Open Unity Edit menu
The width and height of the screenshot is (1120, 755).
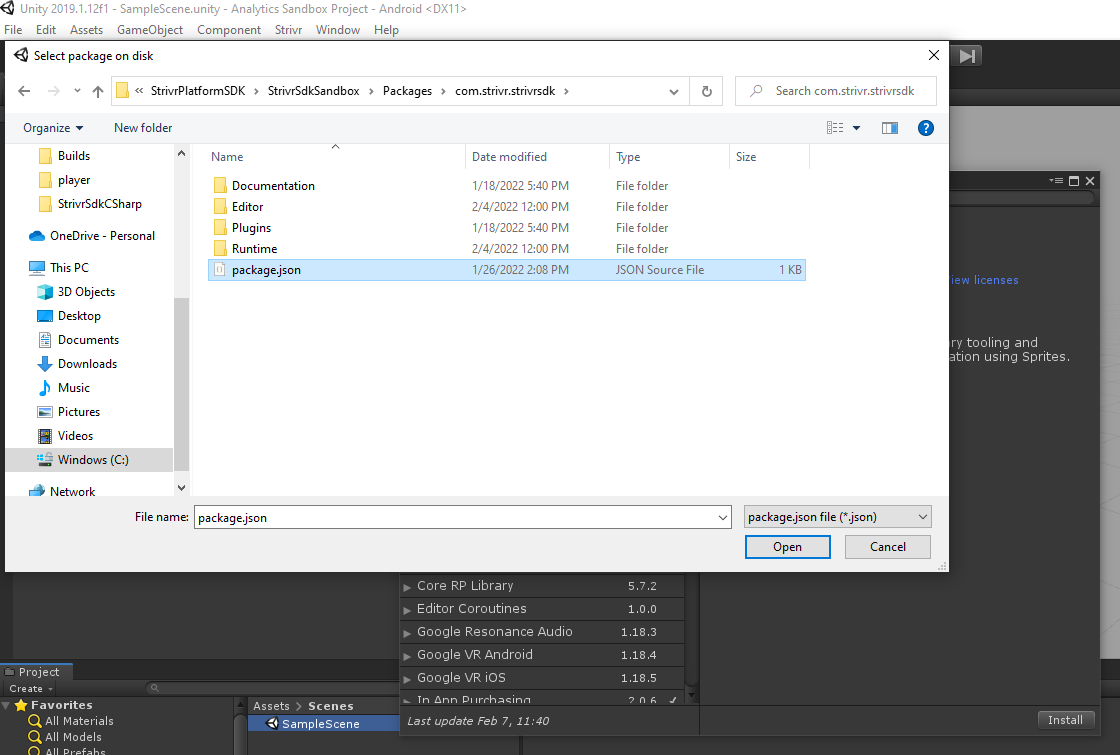pyautogui.click(x=46, y=30)
